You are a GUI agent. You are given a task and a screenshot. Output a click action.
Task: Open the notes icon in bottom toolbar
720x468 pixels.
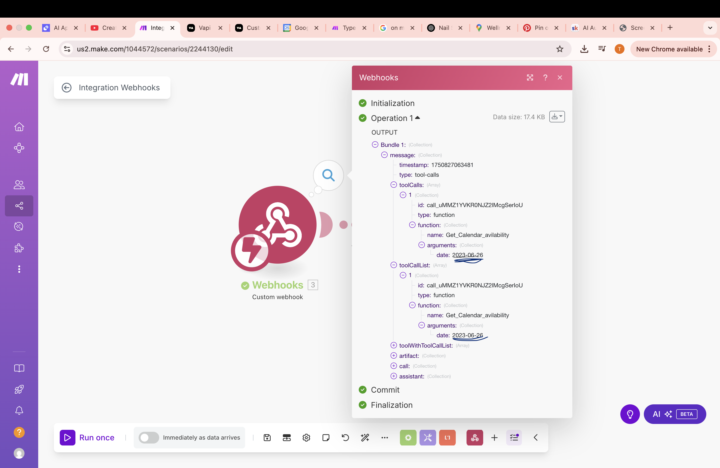click(x=326, y=438)
